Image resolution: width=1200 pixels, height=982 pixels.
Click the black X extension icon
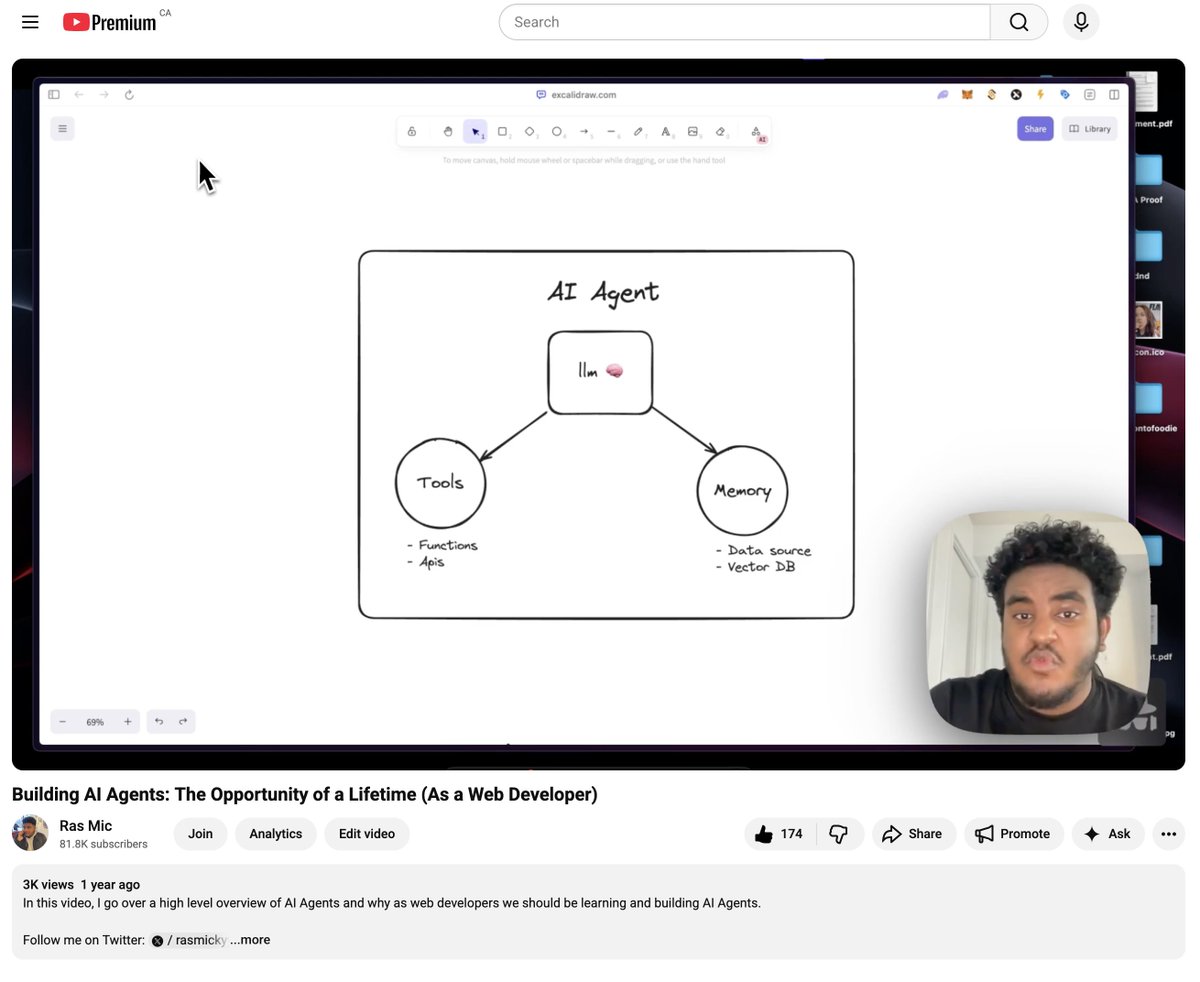tap(1016, 95)
